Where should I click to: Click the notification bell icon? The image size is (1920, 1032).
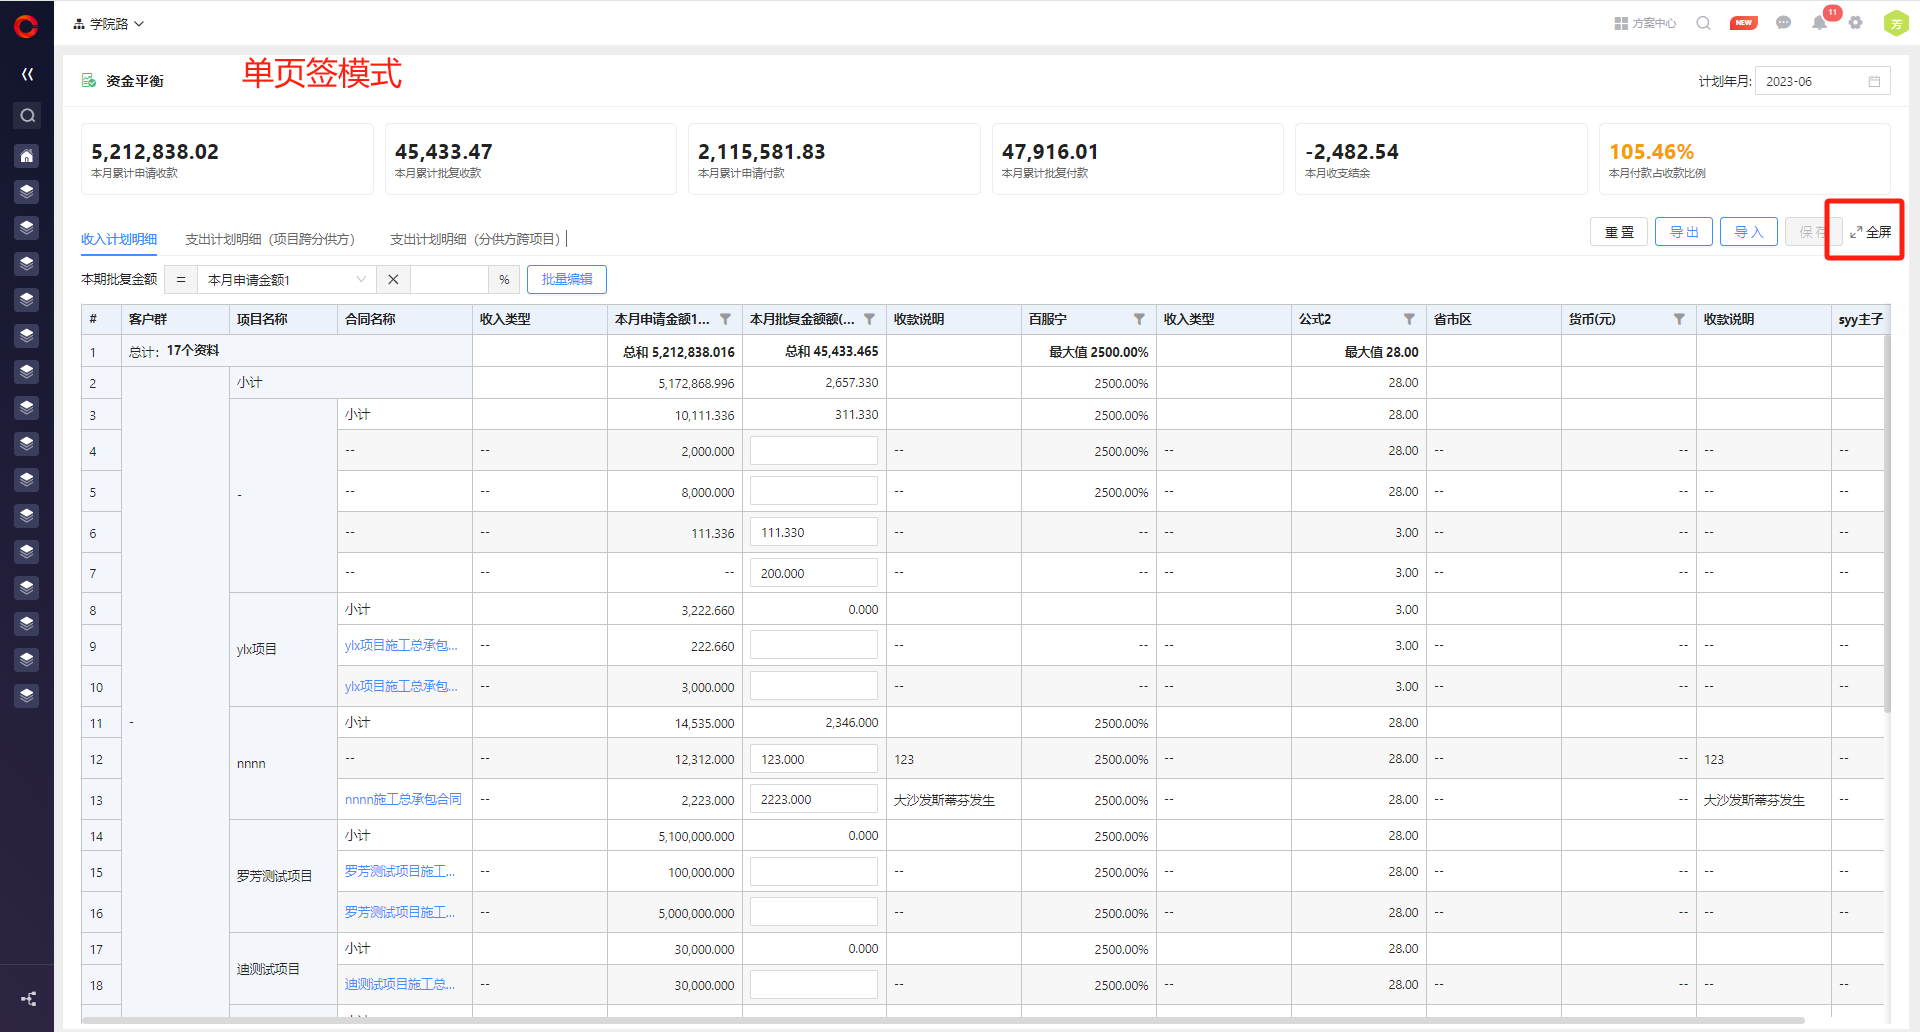1819,23
